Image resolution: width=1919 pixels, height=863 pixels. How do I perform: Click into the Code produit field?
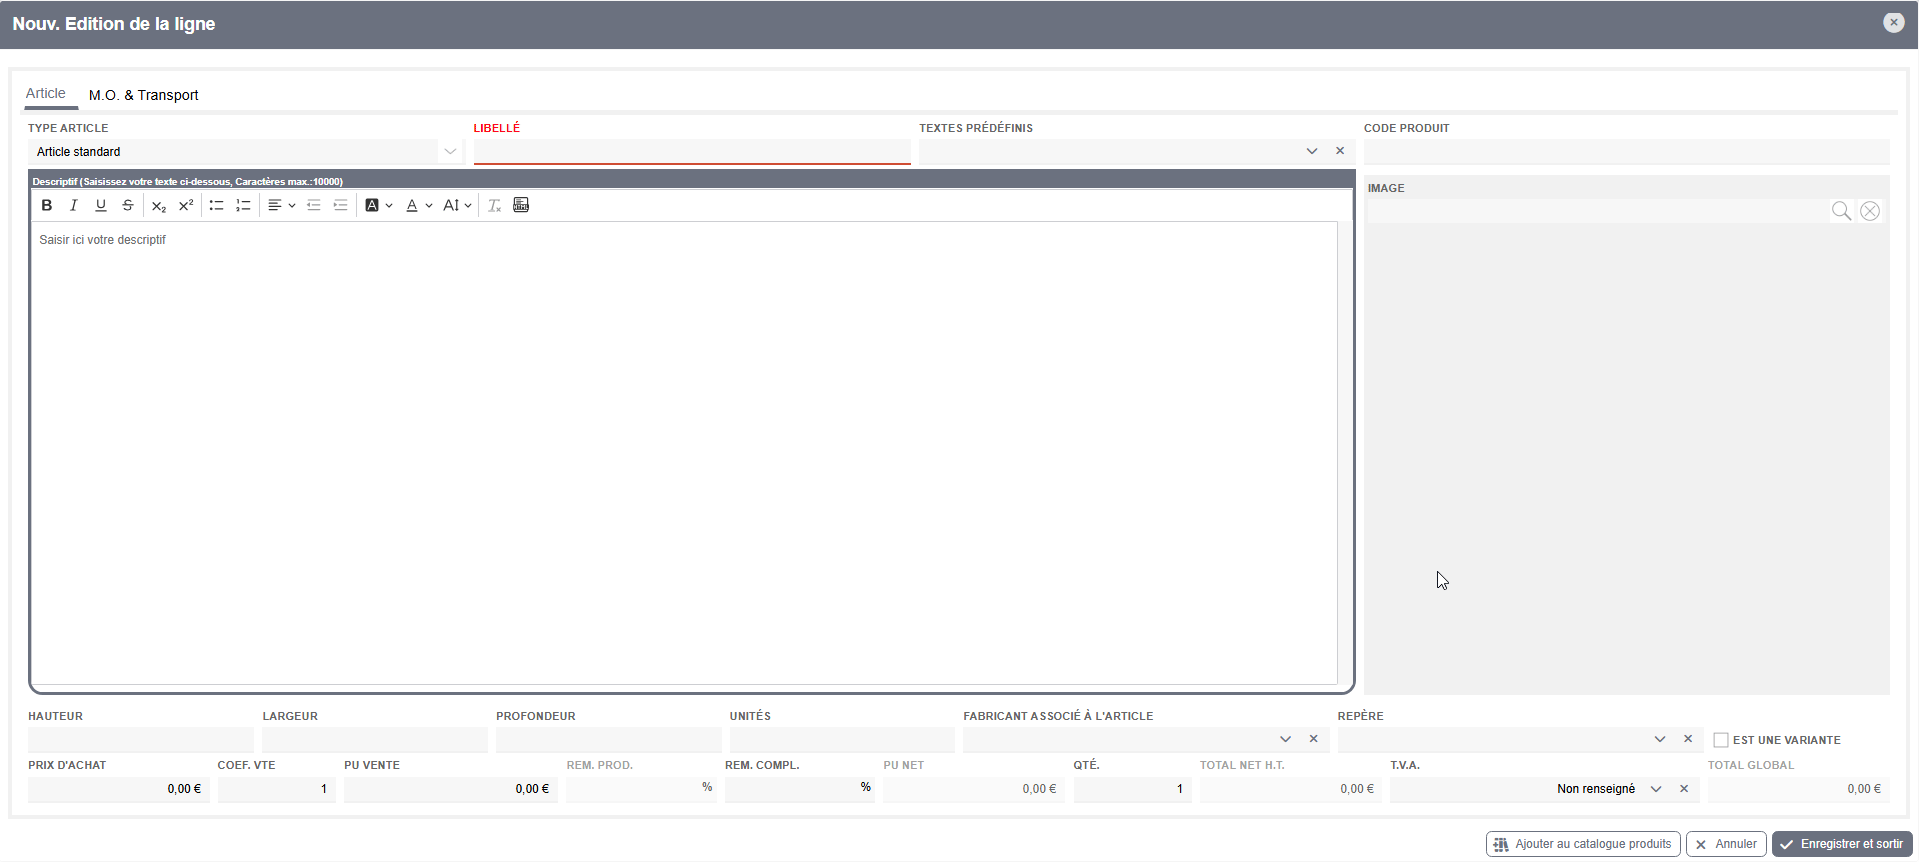(1626, 151)
